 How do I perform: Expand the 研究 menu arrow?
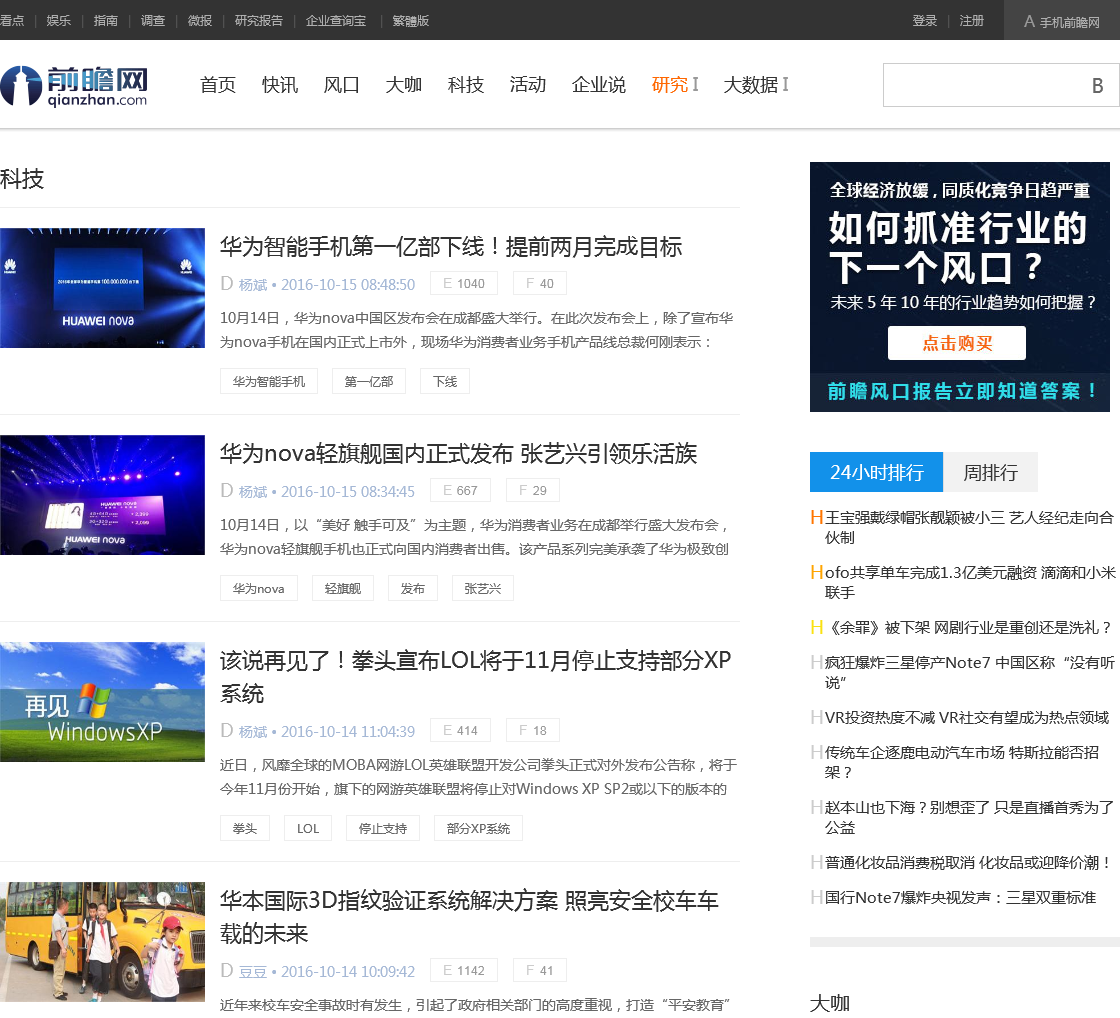click(x=696, y=84)
